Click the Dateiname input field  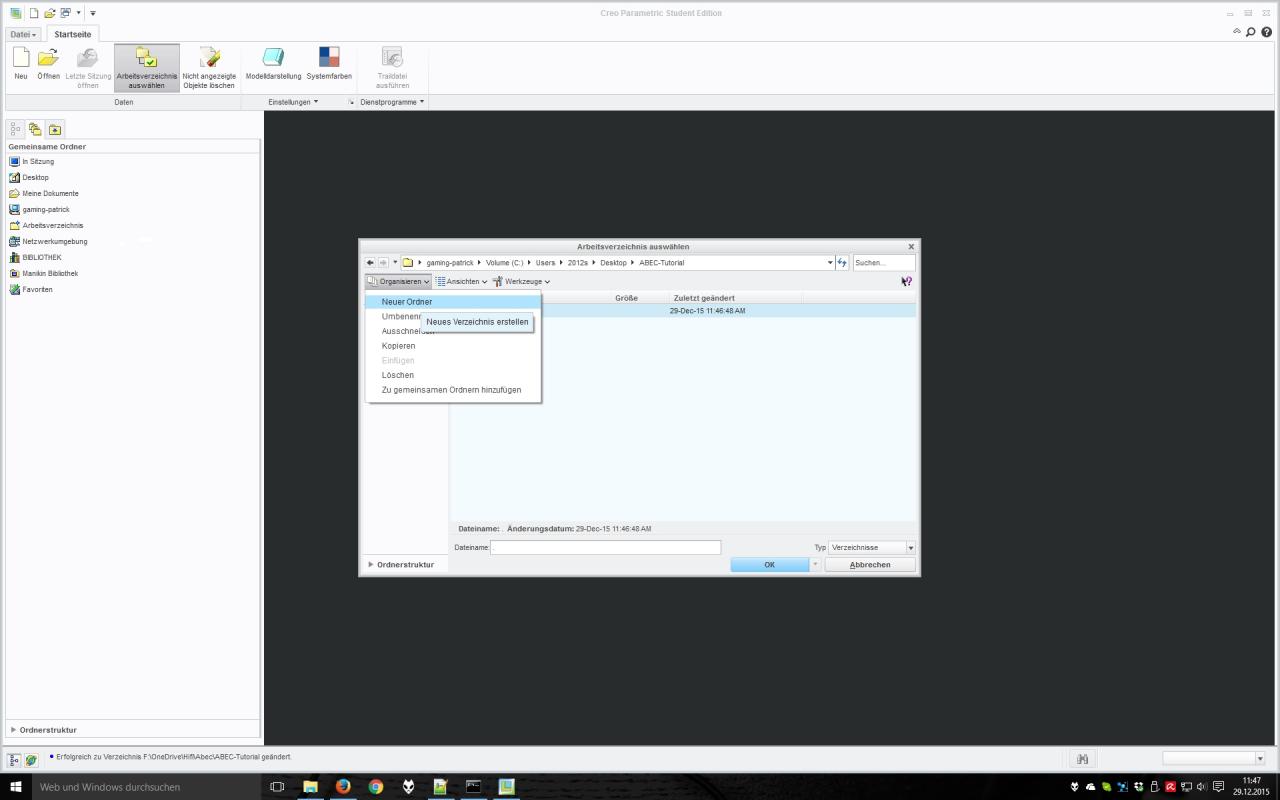pos(605,548)
